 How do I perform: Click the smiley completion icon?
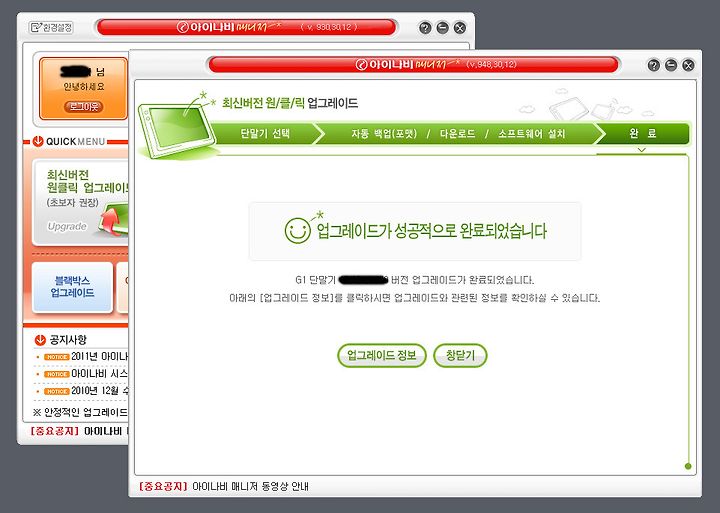pyautogui.click(x=298, y=230)
